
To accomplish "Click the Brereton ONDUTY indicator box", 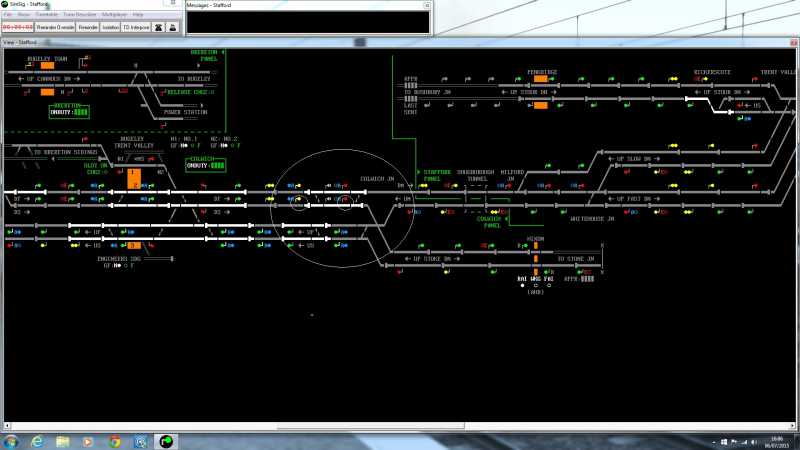I will pos(69,112).
